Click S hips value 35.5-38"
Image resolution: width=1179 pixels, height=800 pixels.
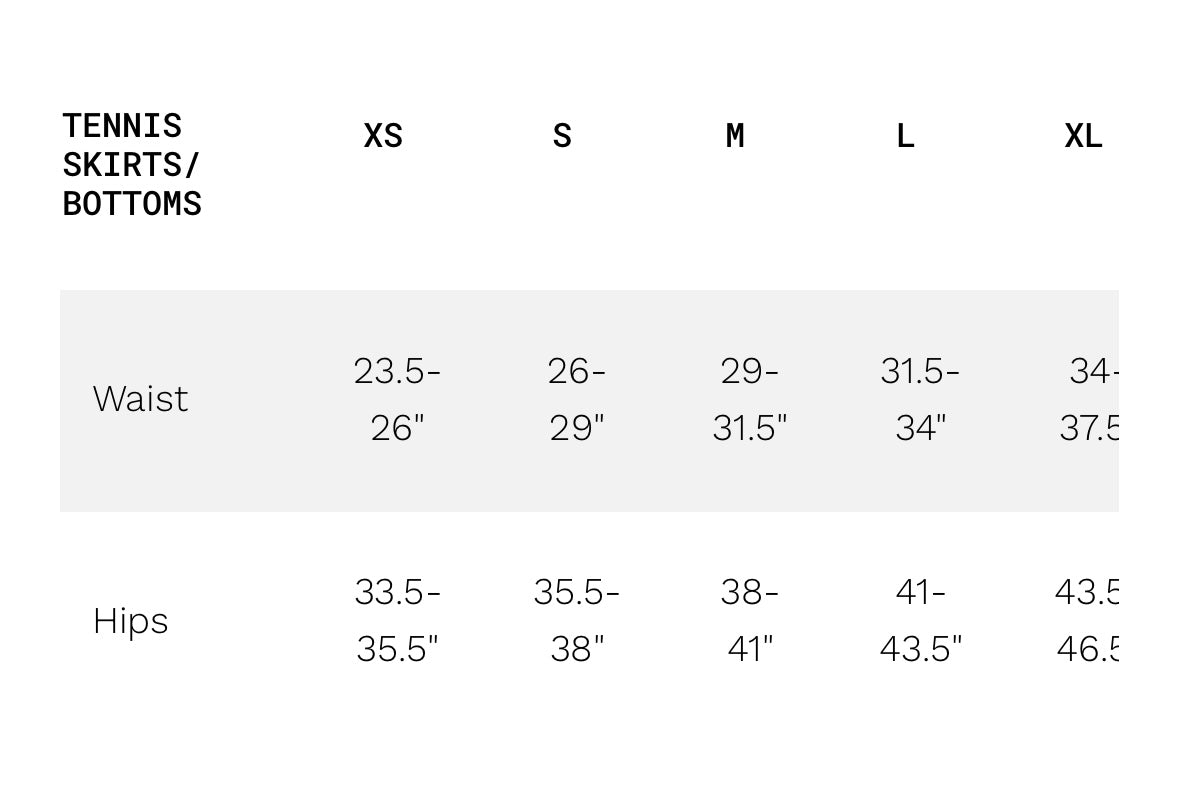click(577, 620)
